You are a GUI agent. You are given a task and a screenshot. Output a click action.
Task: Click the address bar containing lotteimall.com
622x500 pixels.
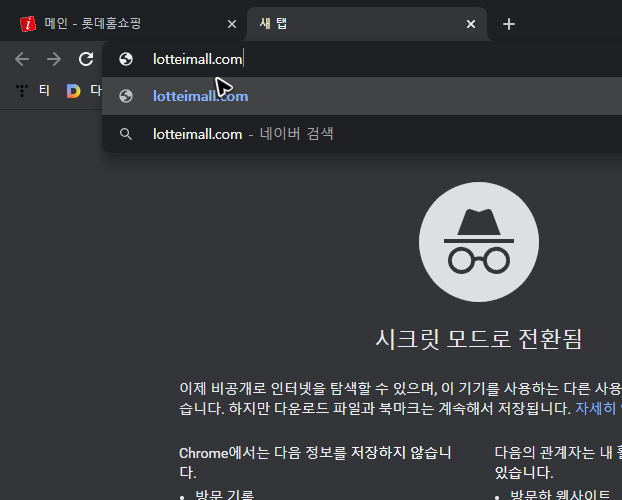(362, 60)
